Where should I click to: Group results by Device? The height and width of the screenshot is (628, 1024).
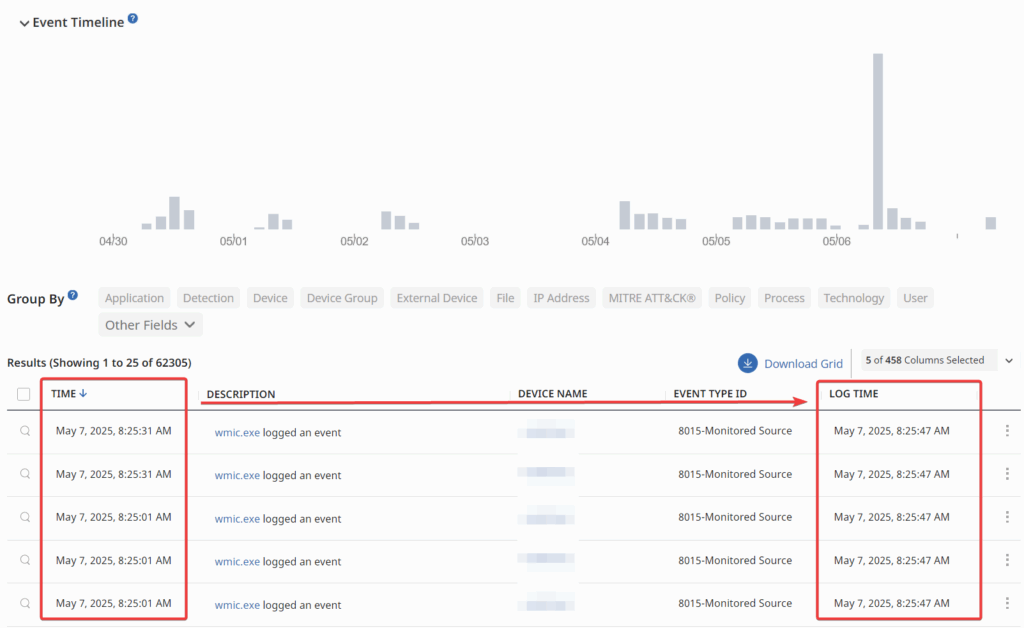pyautogui.click(x=270, y=298)
